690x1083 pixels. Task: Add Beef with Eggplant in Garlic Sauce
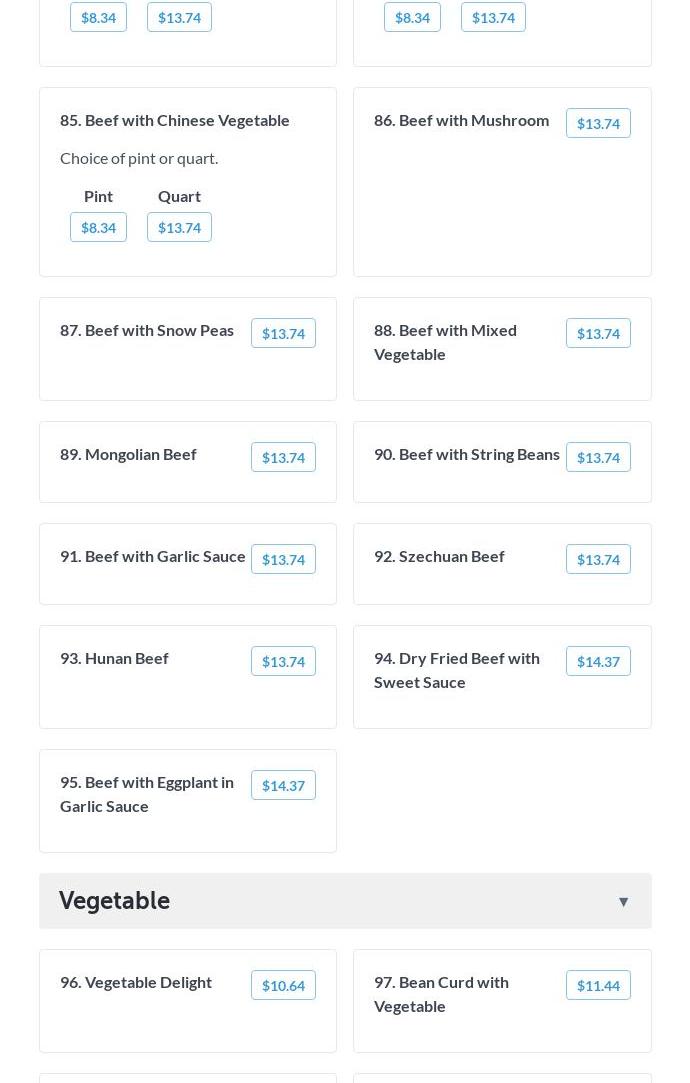283,786
